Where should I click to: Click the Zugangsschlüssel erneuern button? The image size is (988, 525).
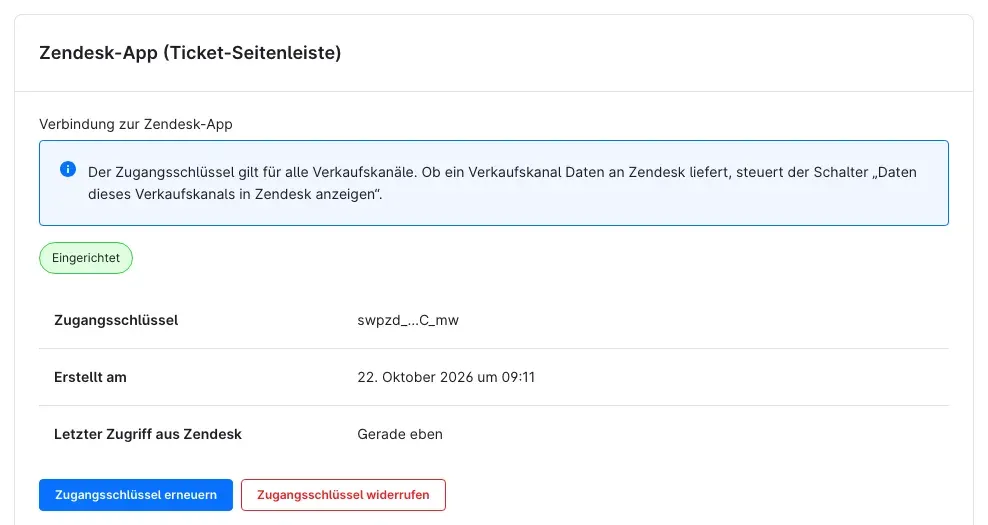coord(136,495)
